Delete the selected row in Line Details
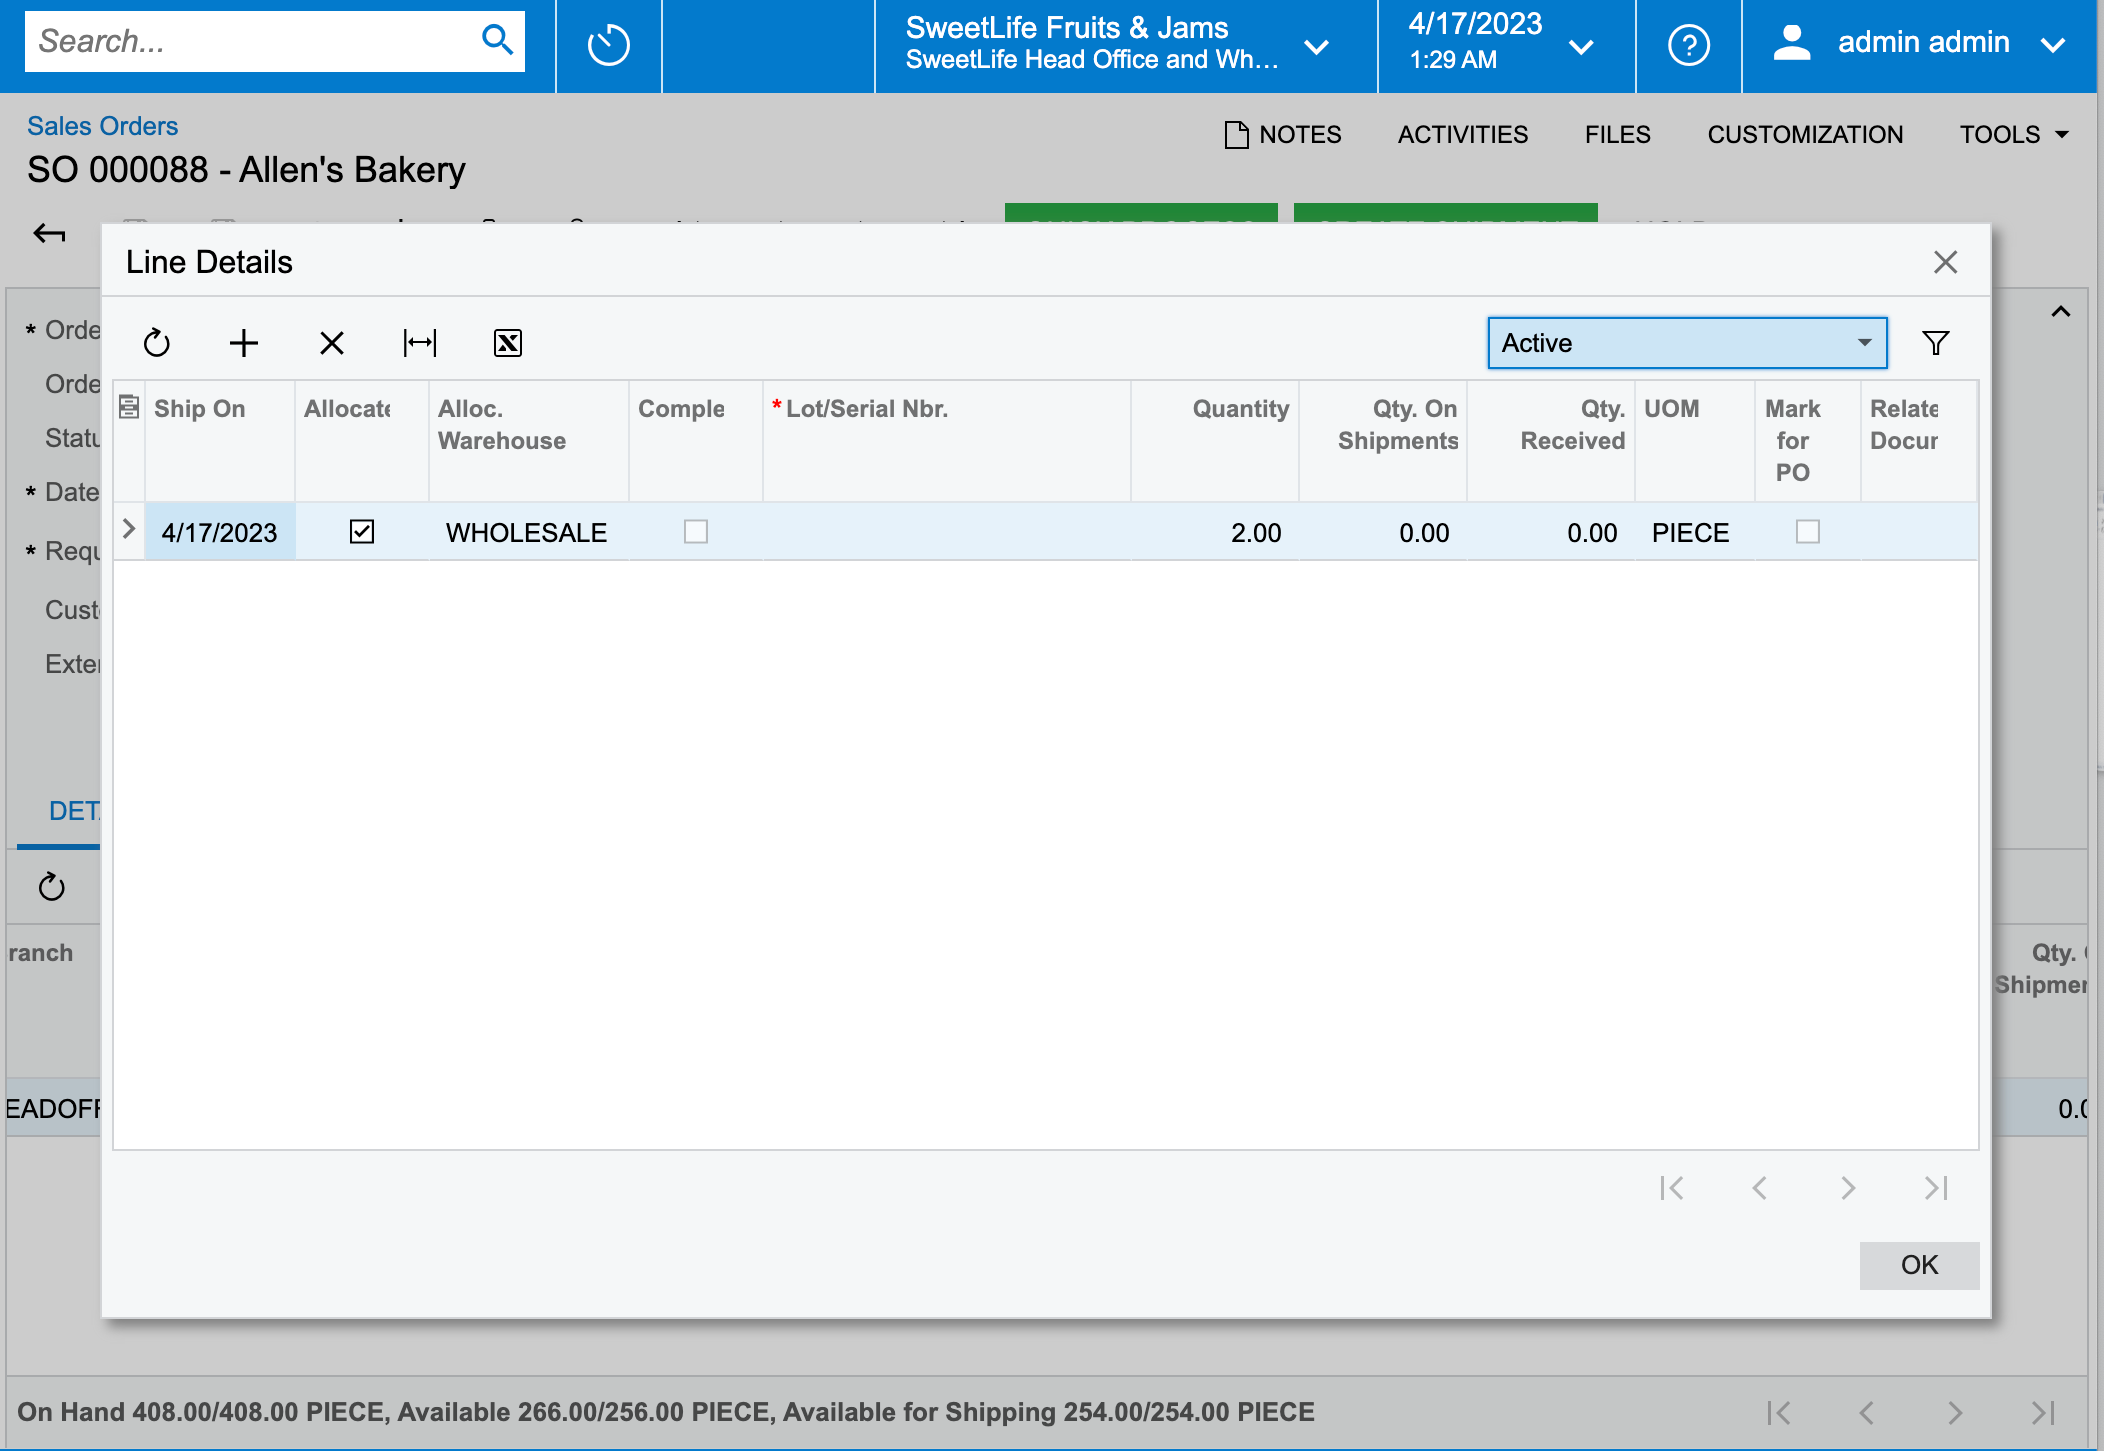This screenshot has width=2104, height=1451. click(332, 343)
